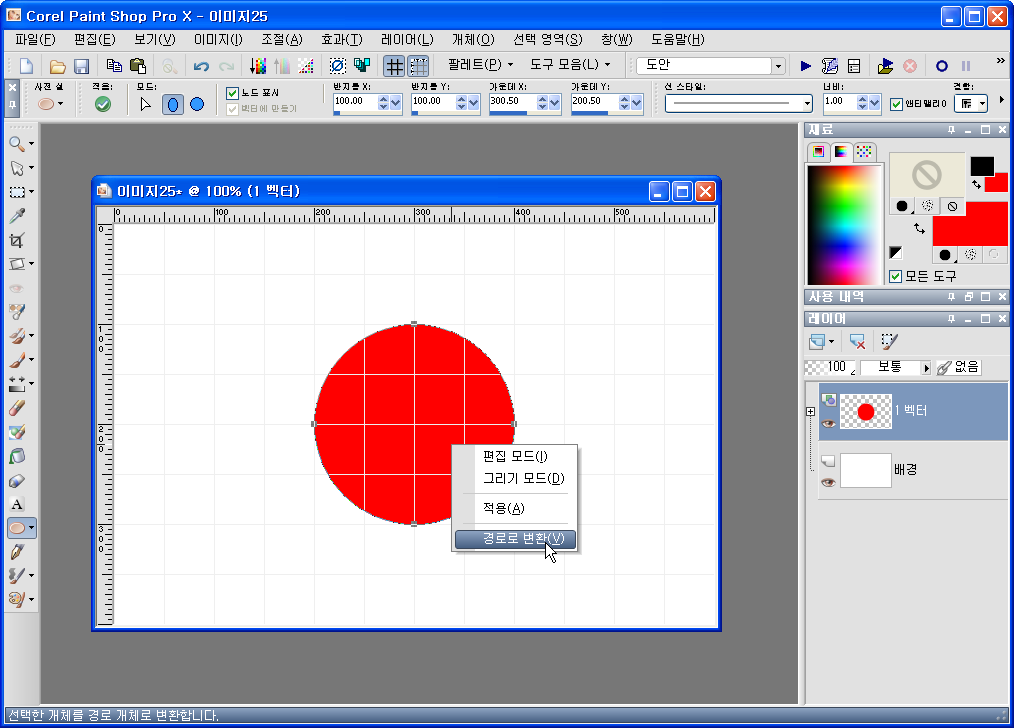Expand the 1 벡터 layer tree
This screenshot has height=728, width=1014.
click(810, 411)
